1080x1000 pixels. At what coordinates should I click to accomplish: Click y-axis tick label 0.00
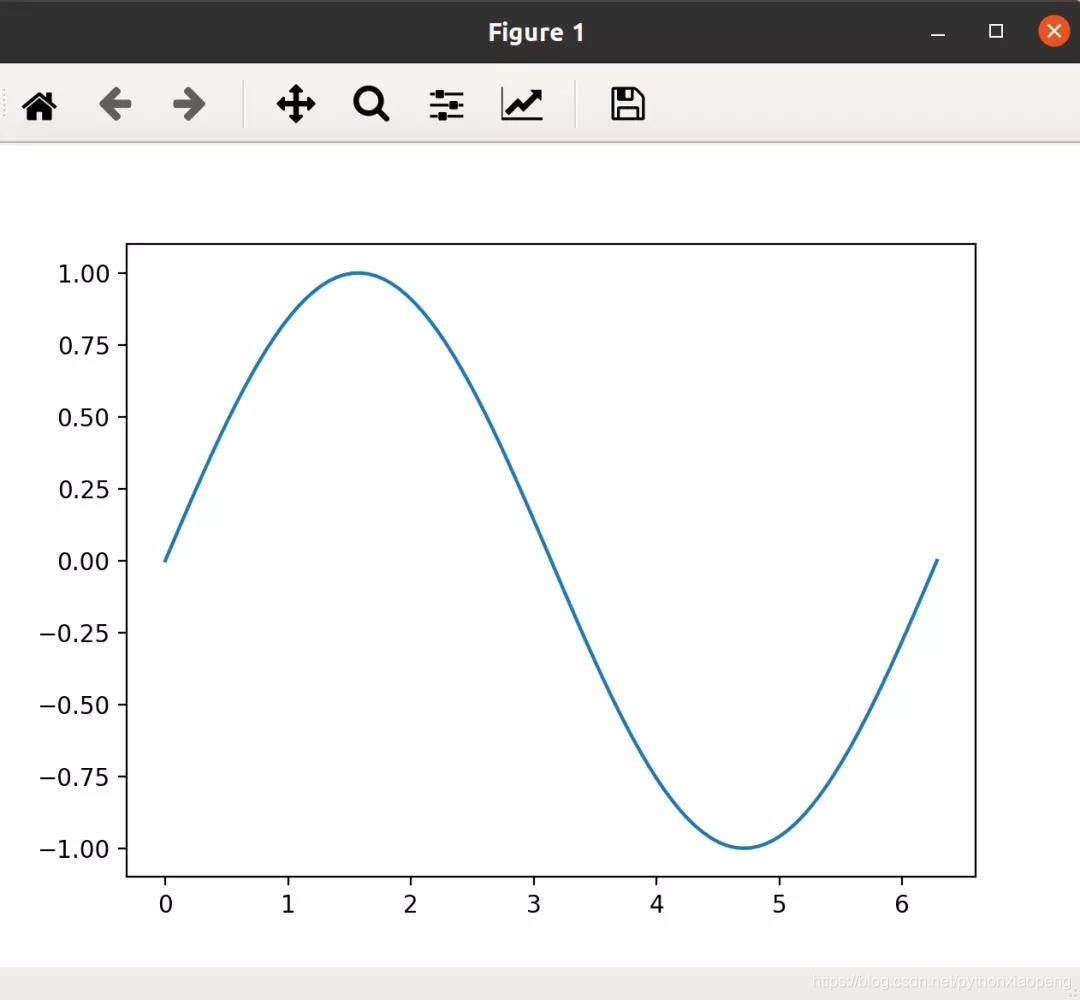83,561
